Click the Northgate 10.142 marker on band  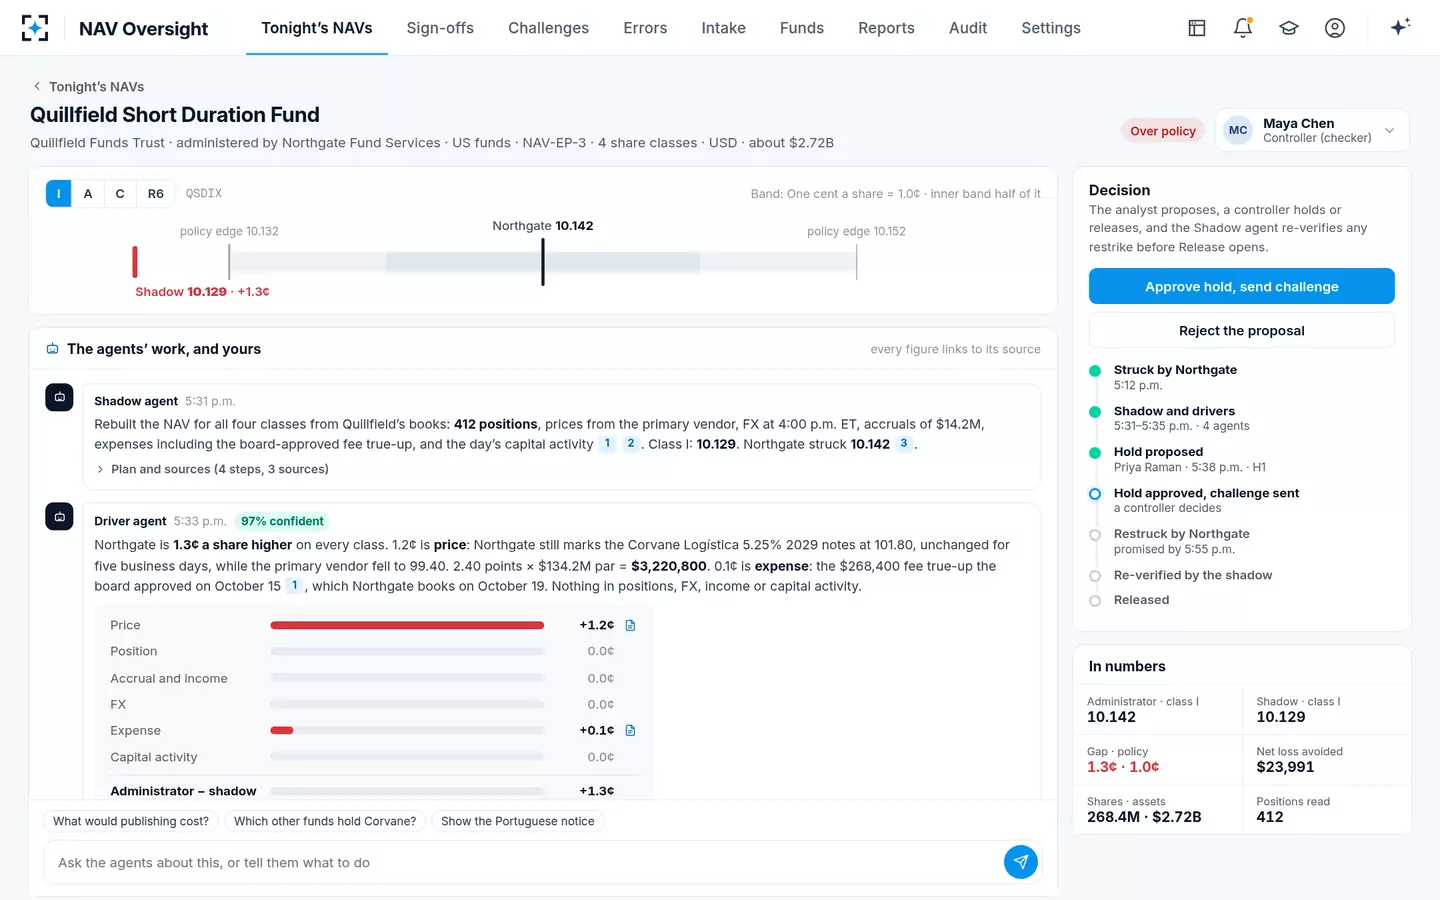[543, 262]
